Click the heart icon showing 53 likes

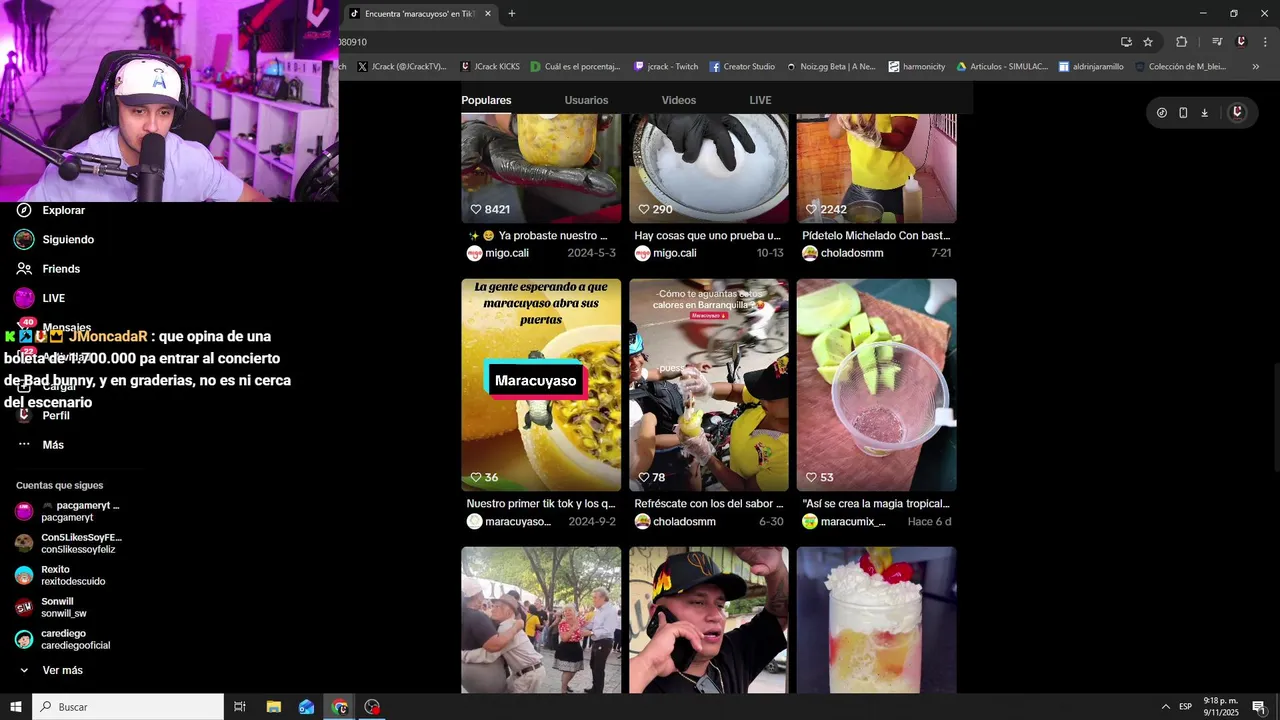tap(811, 477)
